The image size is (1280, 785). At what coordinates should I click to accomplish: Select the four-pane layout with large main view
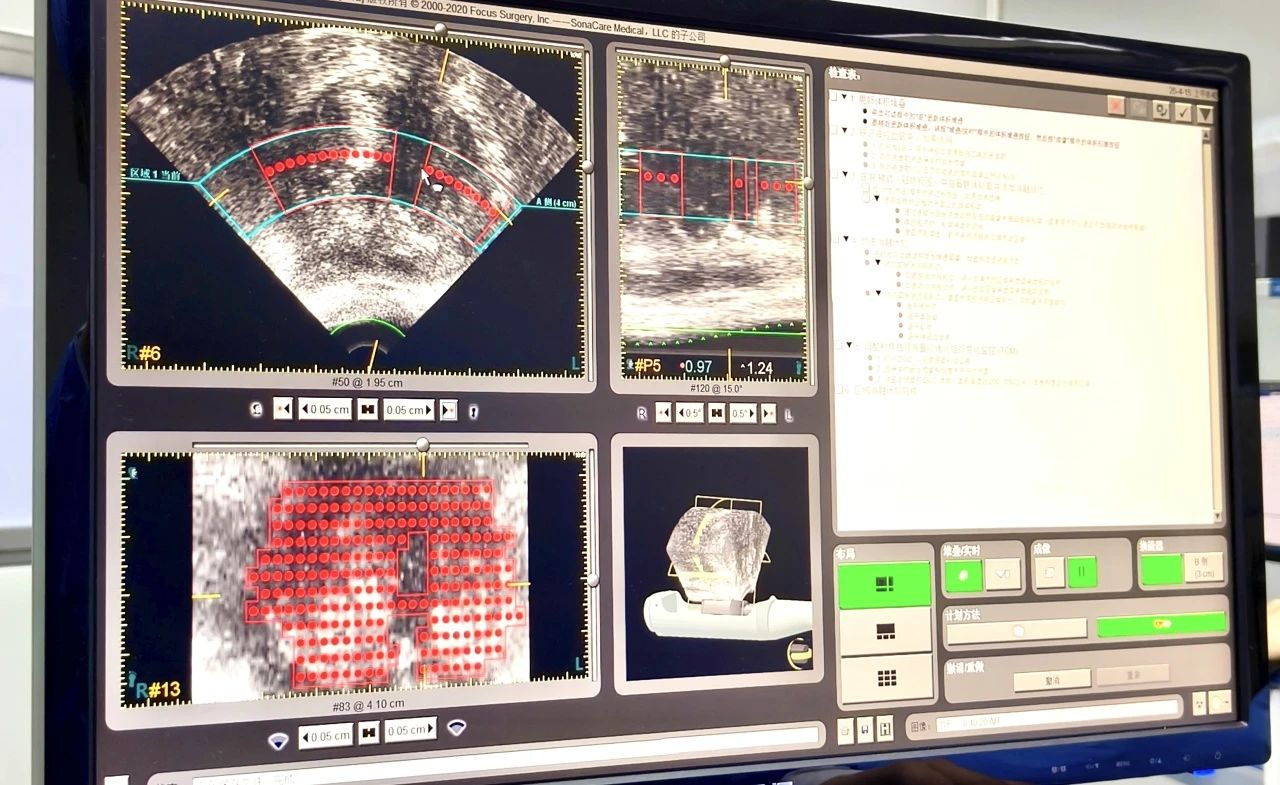[885, 585]
